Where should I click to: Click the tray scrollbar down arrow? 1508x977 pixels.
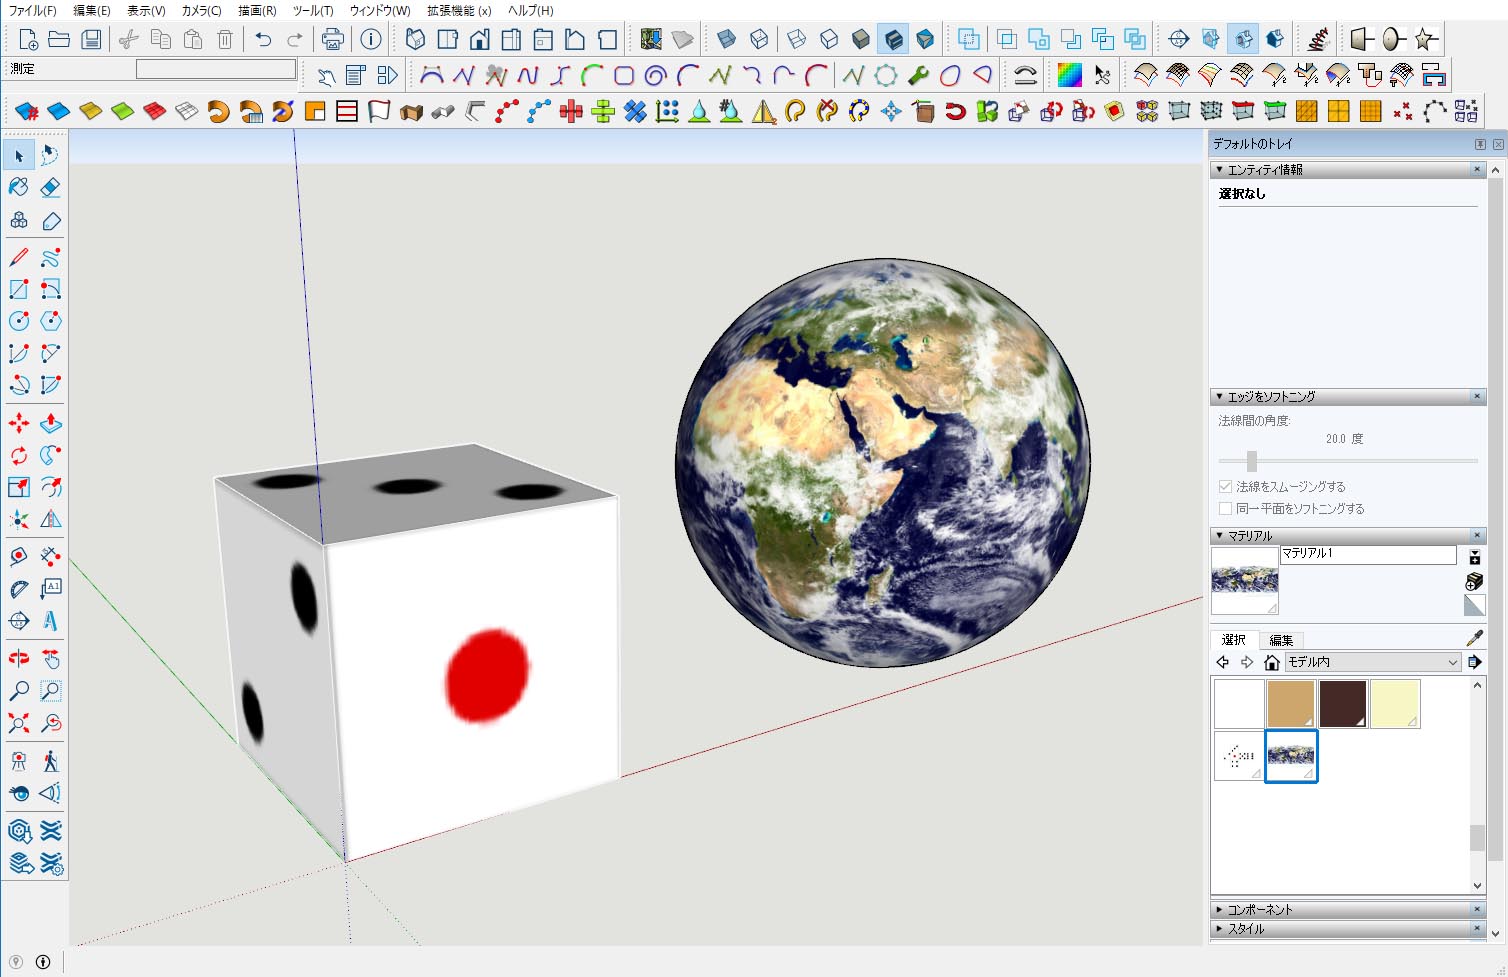(1495, 933)
